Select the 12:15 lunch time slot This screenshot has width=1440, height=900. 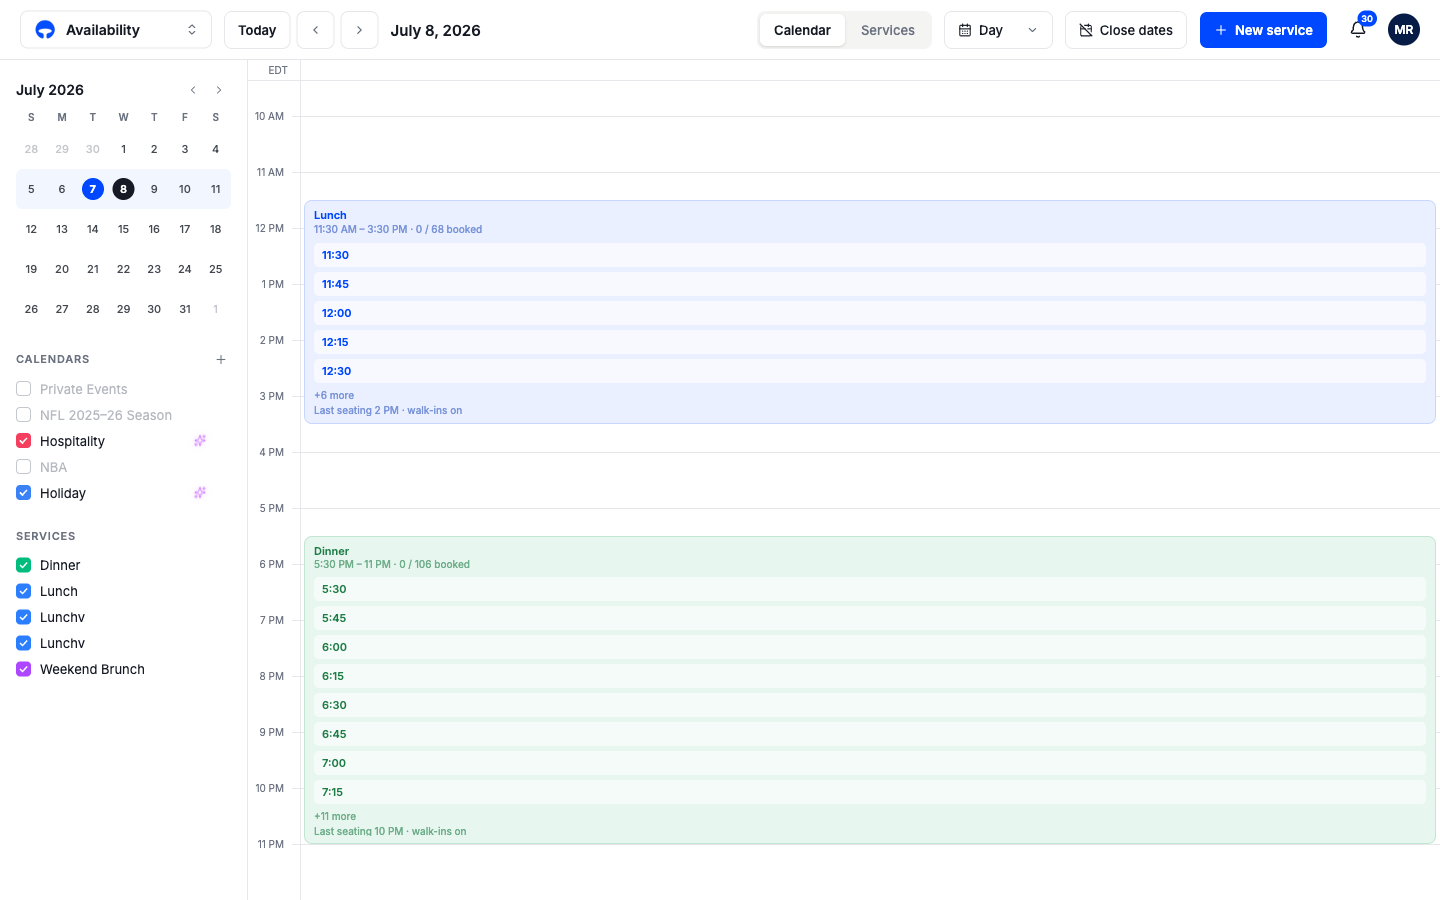click(x=869, y=342)
